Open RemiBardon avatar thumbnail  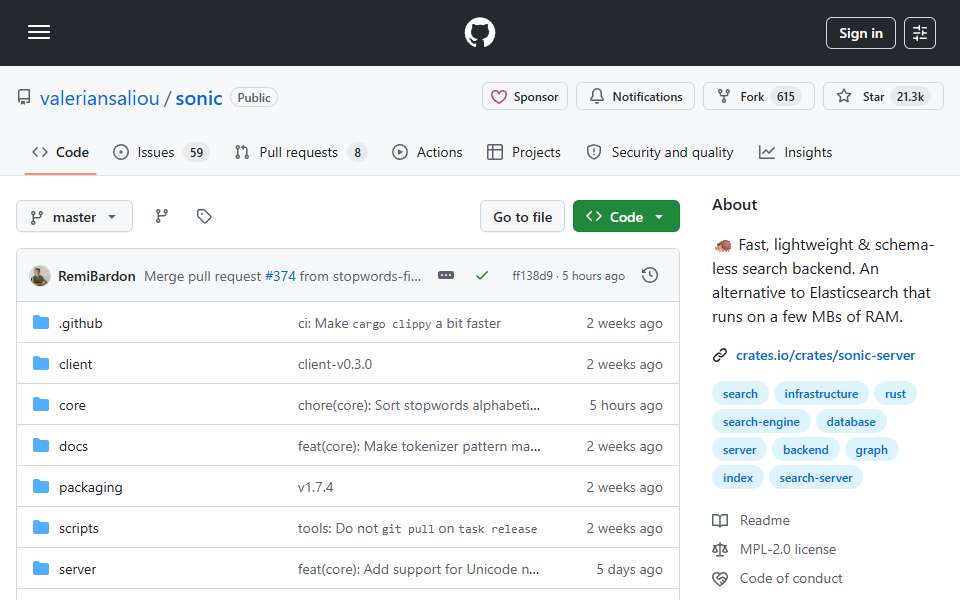pos(40,276)
